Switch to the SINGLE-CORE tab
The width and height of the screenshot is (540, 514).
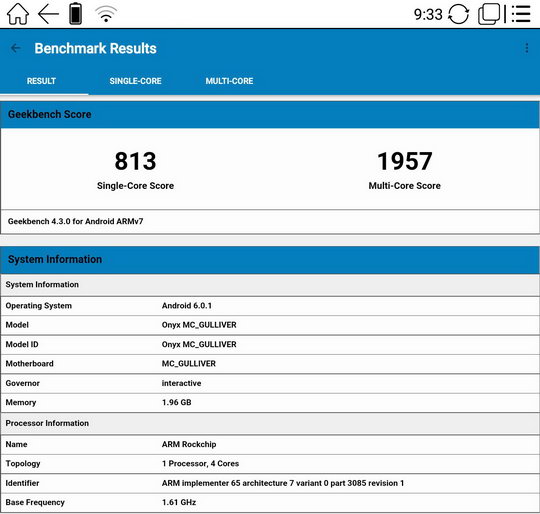click(135, 81)
